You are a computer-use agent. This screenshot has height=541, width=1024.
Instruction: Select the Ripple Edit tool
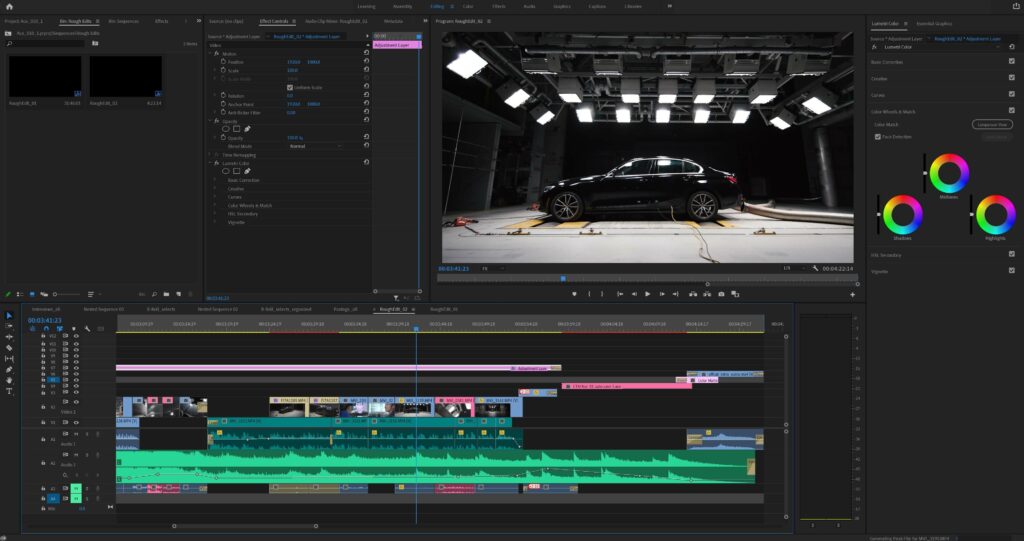click(9, 337)
